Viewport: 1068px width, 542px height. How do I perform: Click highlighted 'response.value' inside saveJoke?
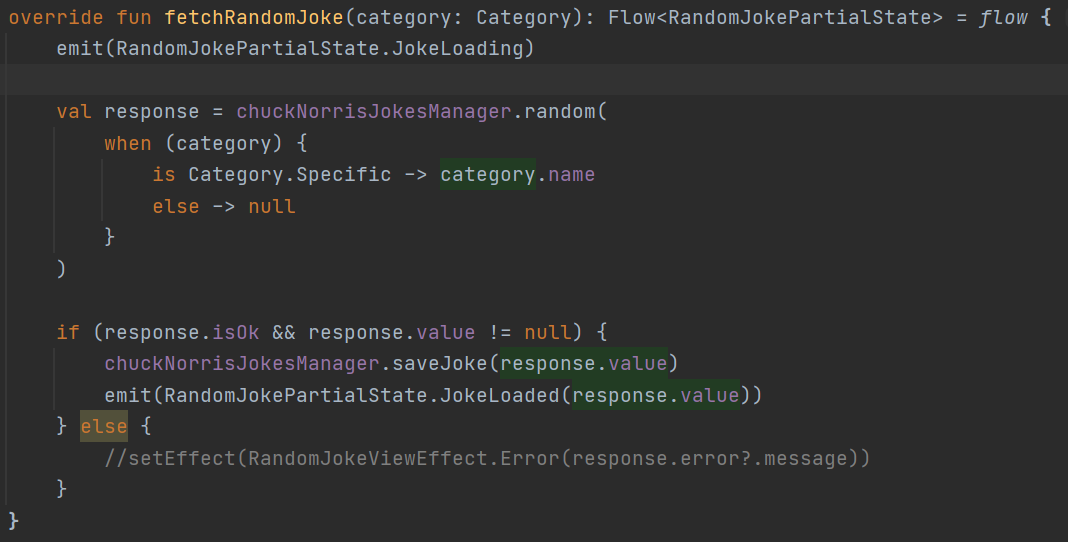tap(584, 364)
